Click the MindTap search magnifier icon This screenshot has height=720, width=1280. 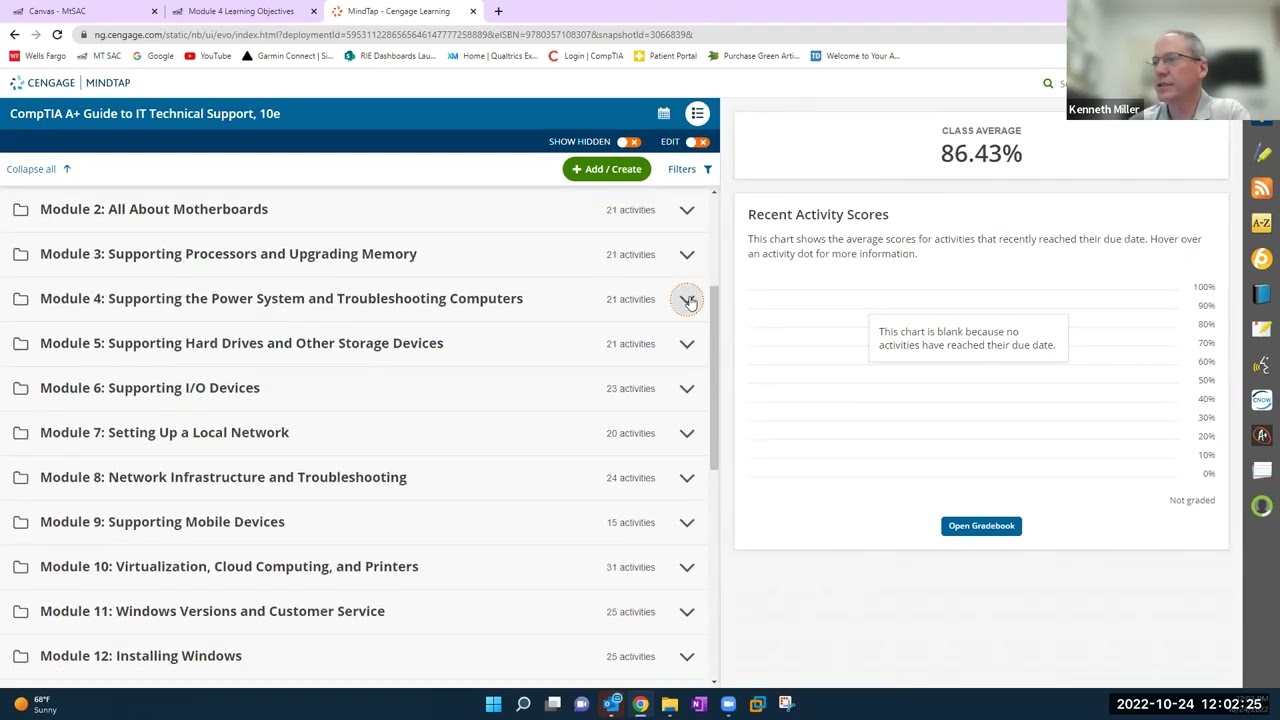point(1048,84)
